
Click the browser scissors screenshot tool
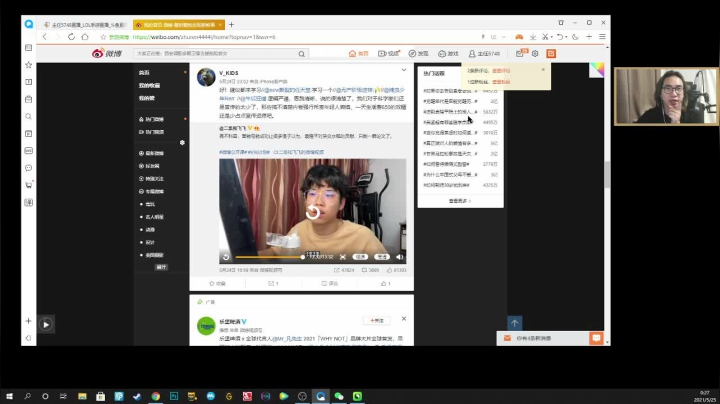point(545,37)
